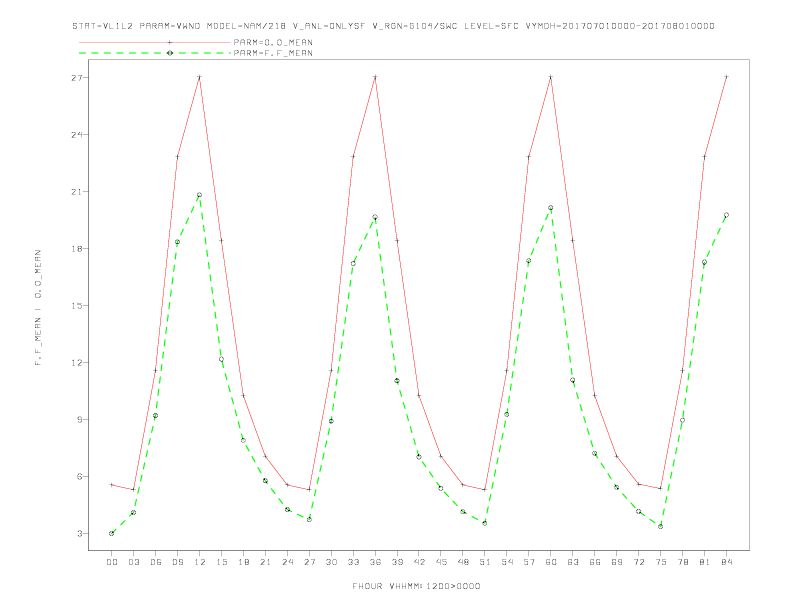Viewport: 792px width, 612px height.
Task: Click x-axis forecast hour label 72
Action: [x=638, y=562]
